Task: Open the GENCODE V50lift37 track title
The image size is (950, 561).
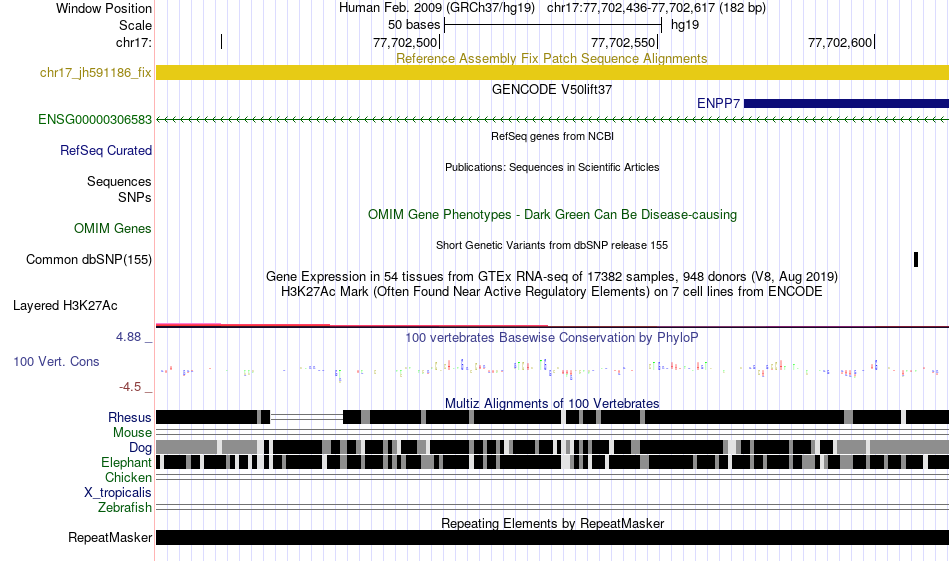Action: [x=552, y=90]
